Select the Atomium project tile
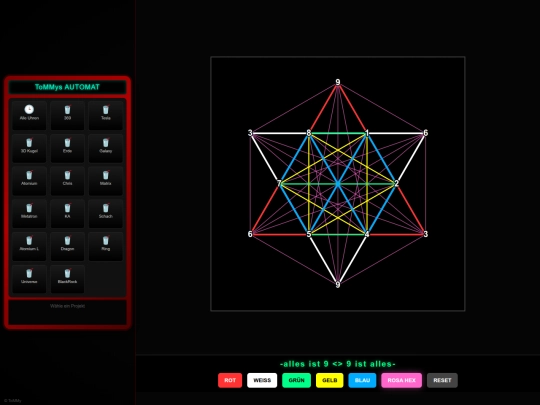Viewport: 540px width, 405px height. pos(29,181)
